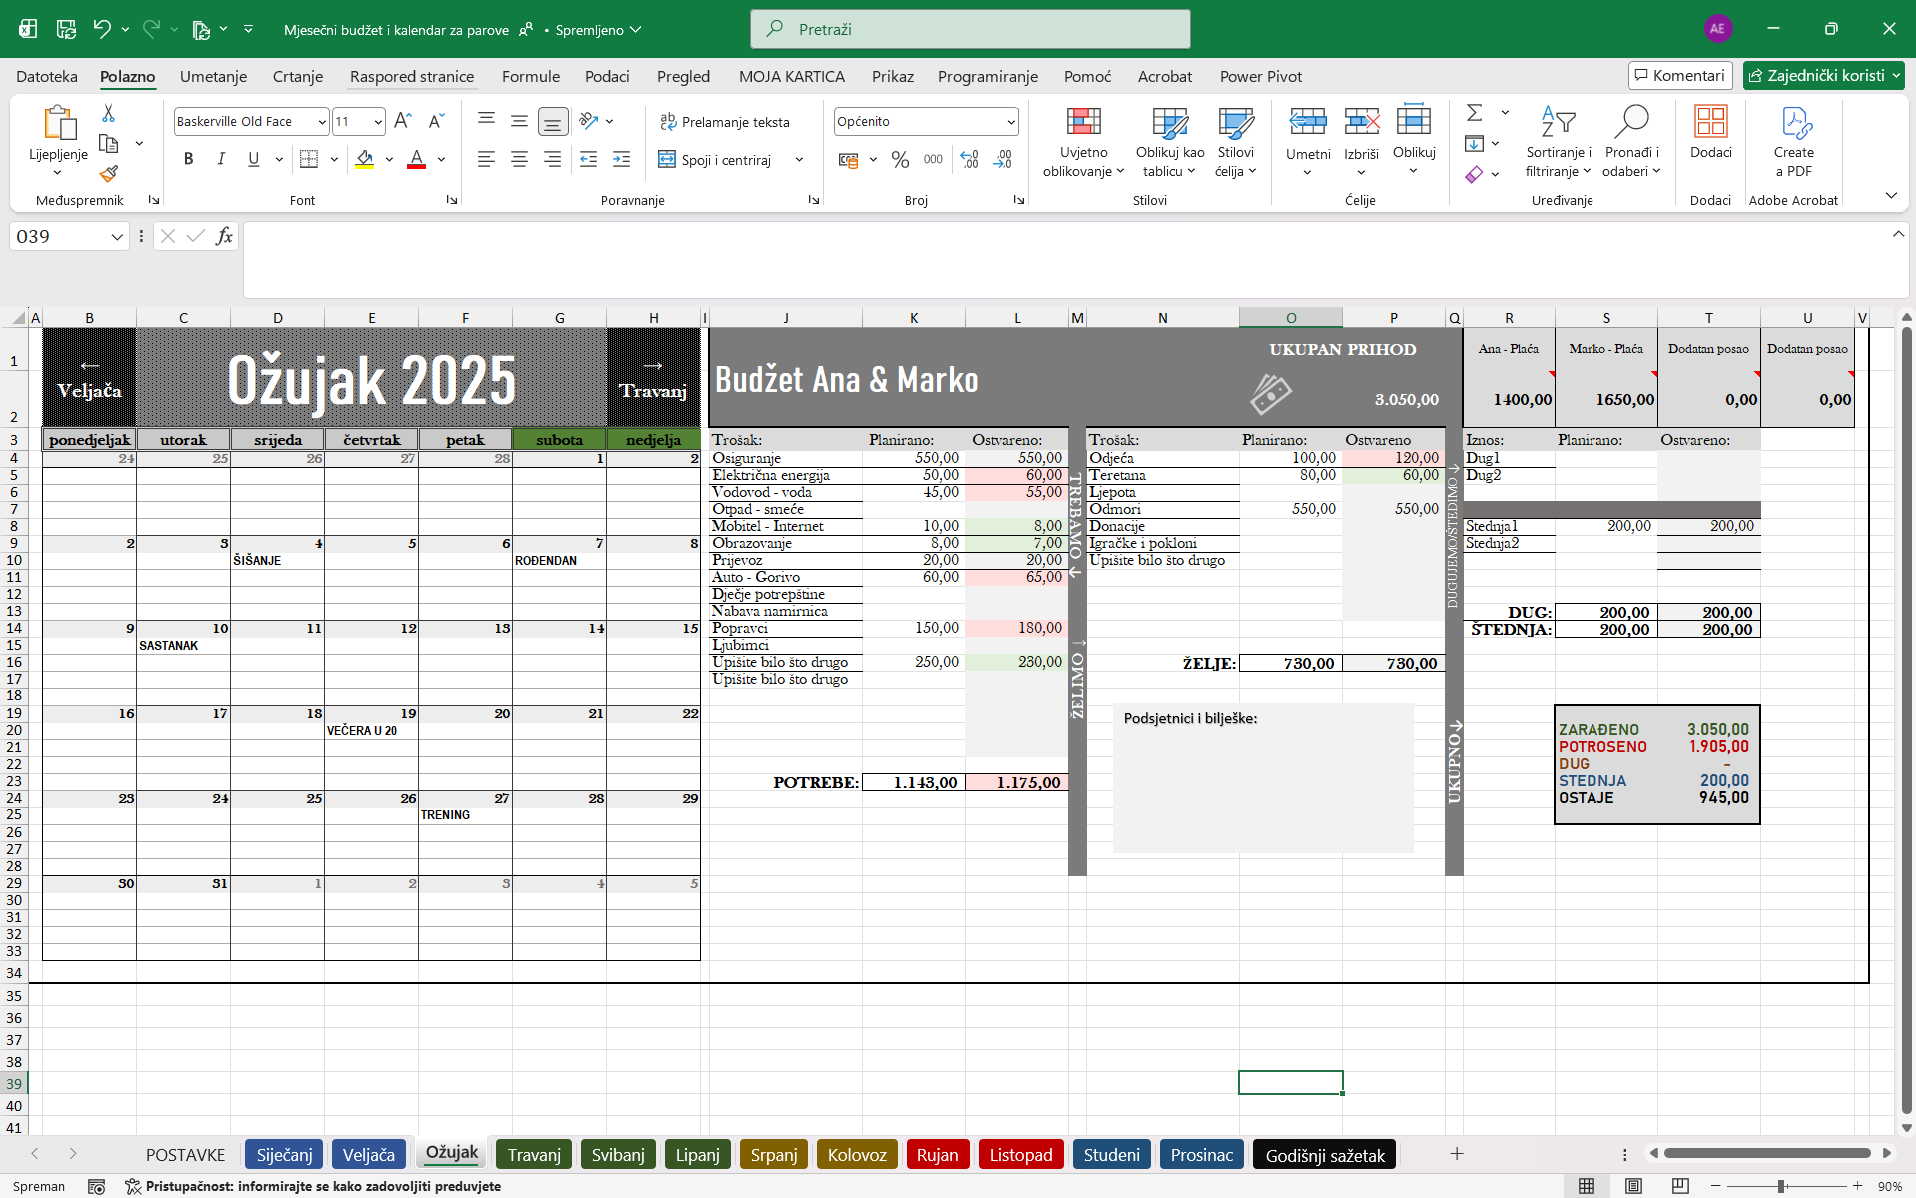This screenshot has height=1198, width=1916.
Task: Click the add new sheet plus icon
Action: pos(1457,1154)
